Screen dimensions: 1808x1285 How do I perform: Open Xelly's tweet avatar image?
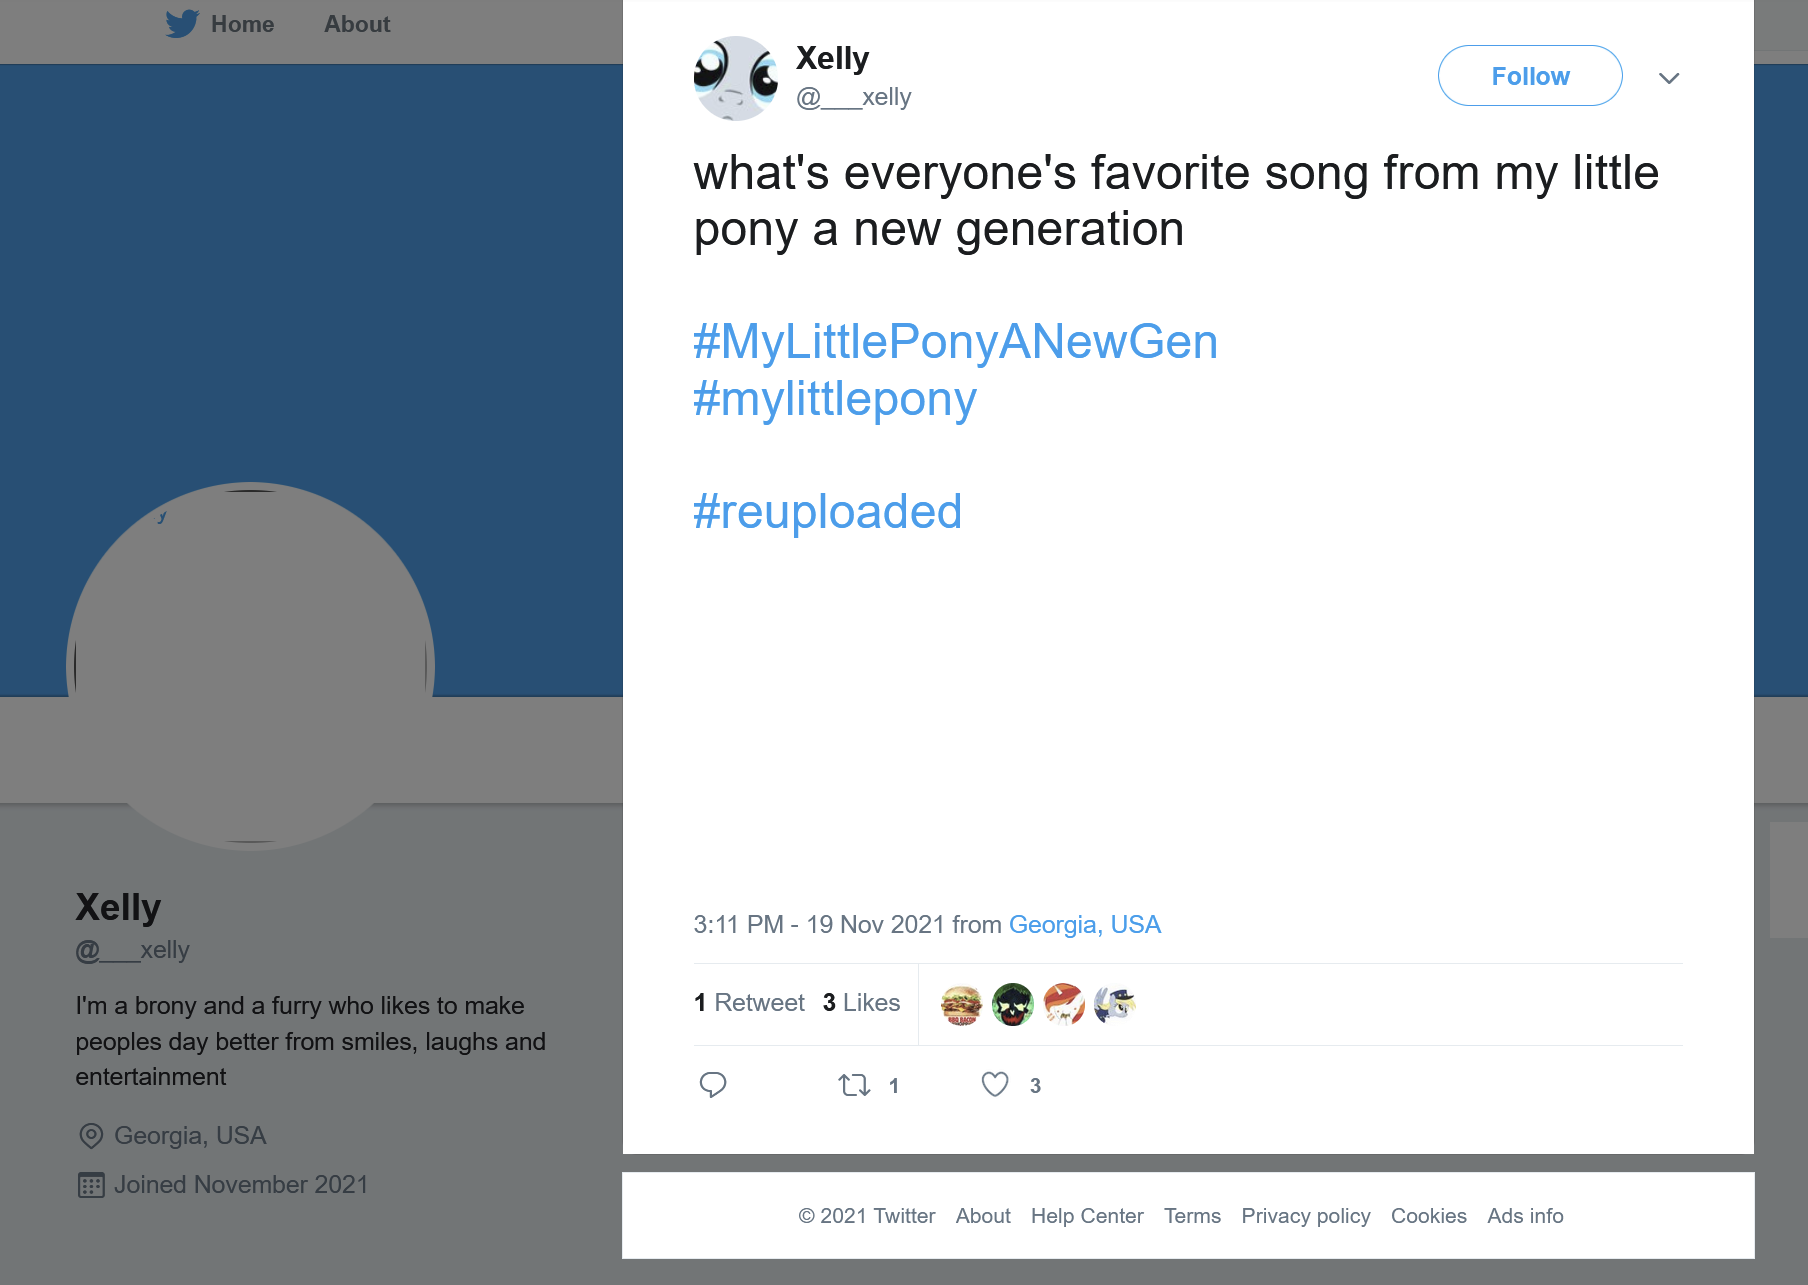[736, 78]
